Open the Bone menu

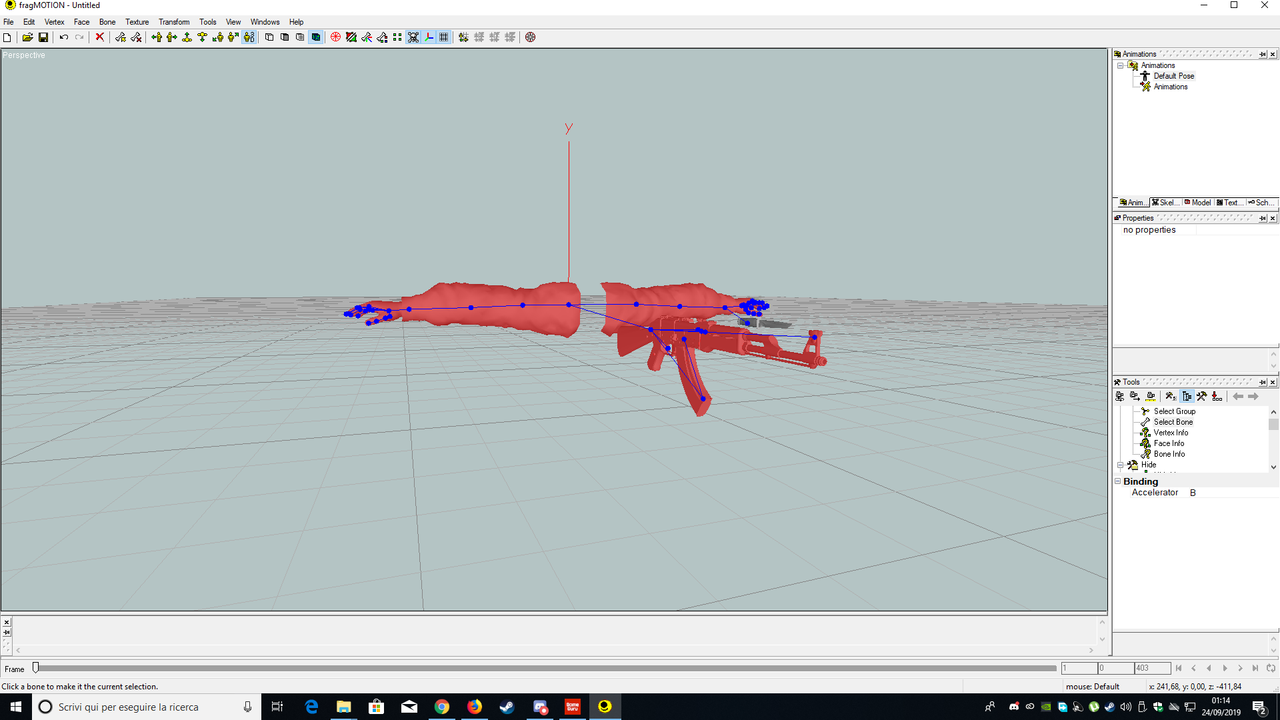(107, 21)
